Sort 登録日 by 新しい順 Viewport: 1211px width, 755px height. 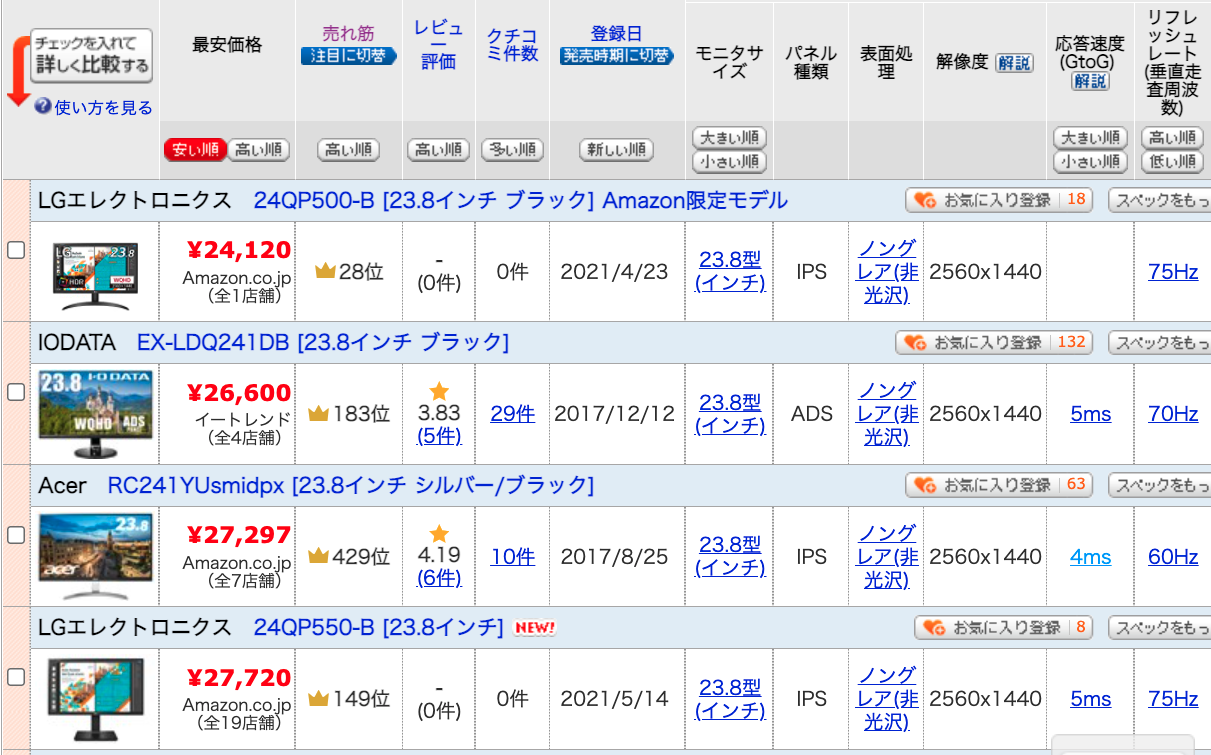[615, 150]
